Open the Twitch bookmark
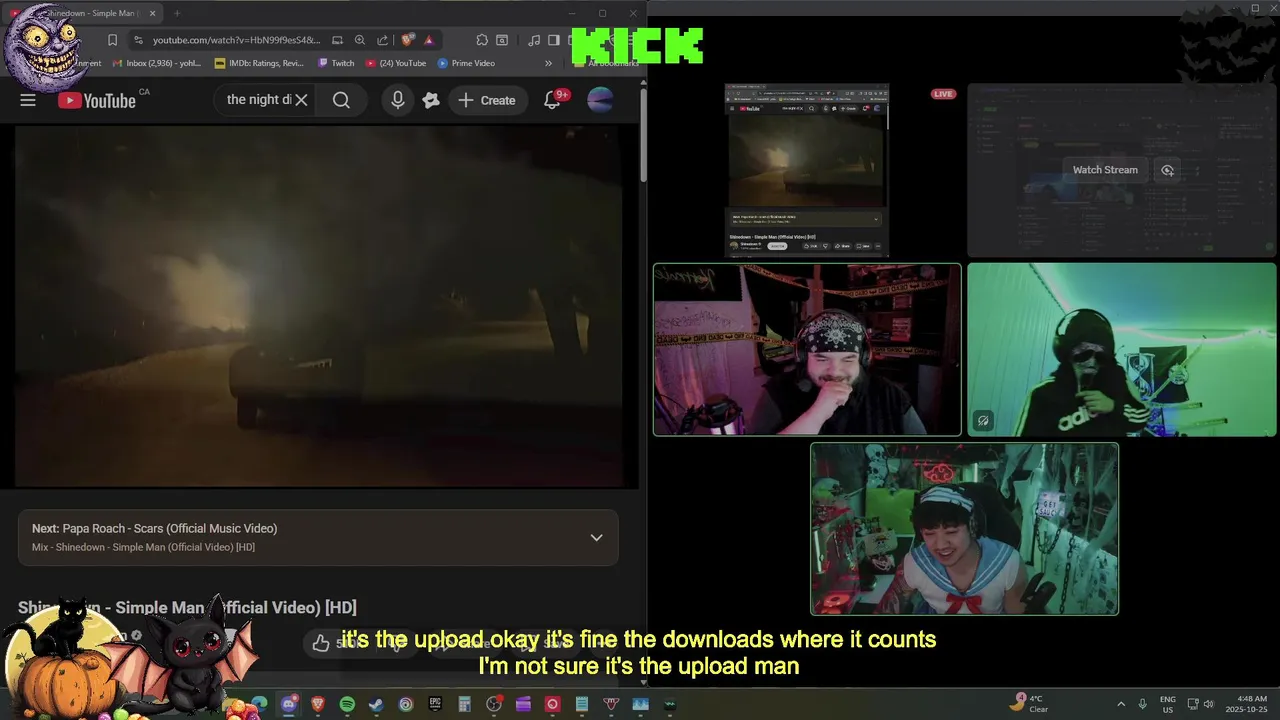Viewport: 1280px width, 720px height. (336, 63)
